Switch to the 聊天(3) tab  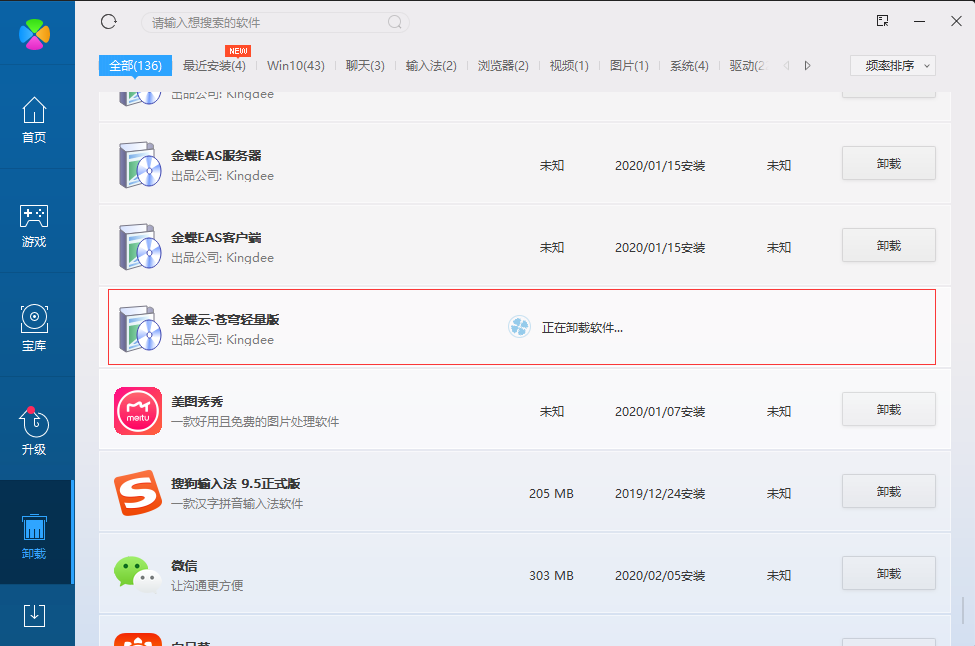365,66
